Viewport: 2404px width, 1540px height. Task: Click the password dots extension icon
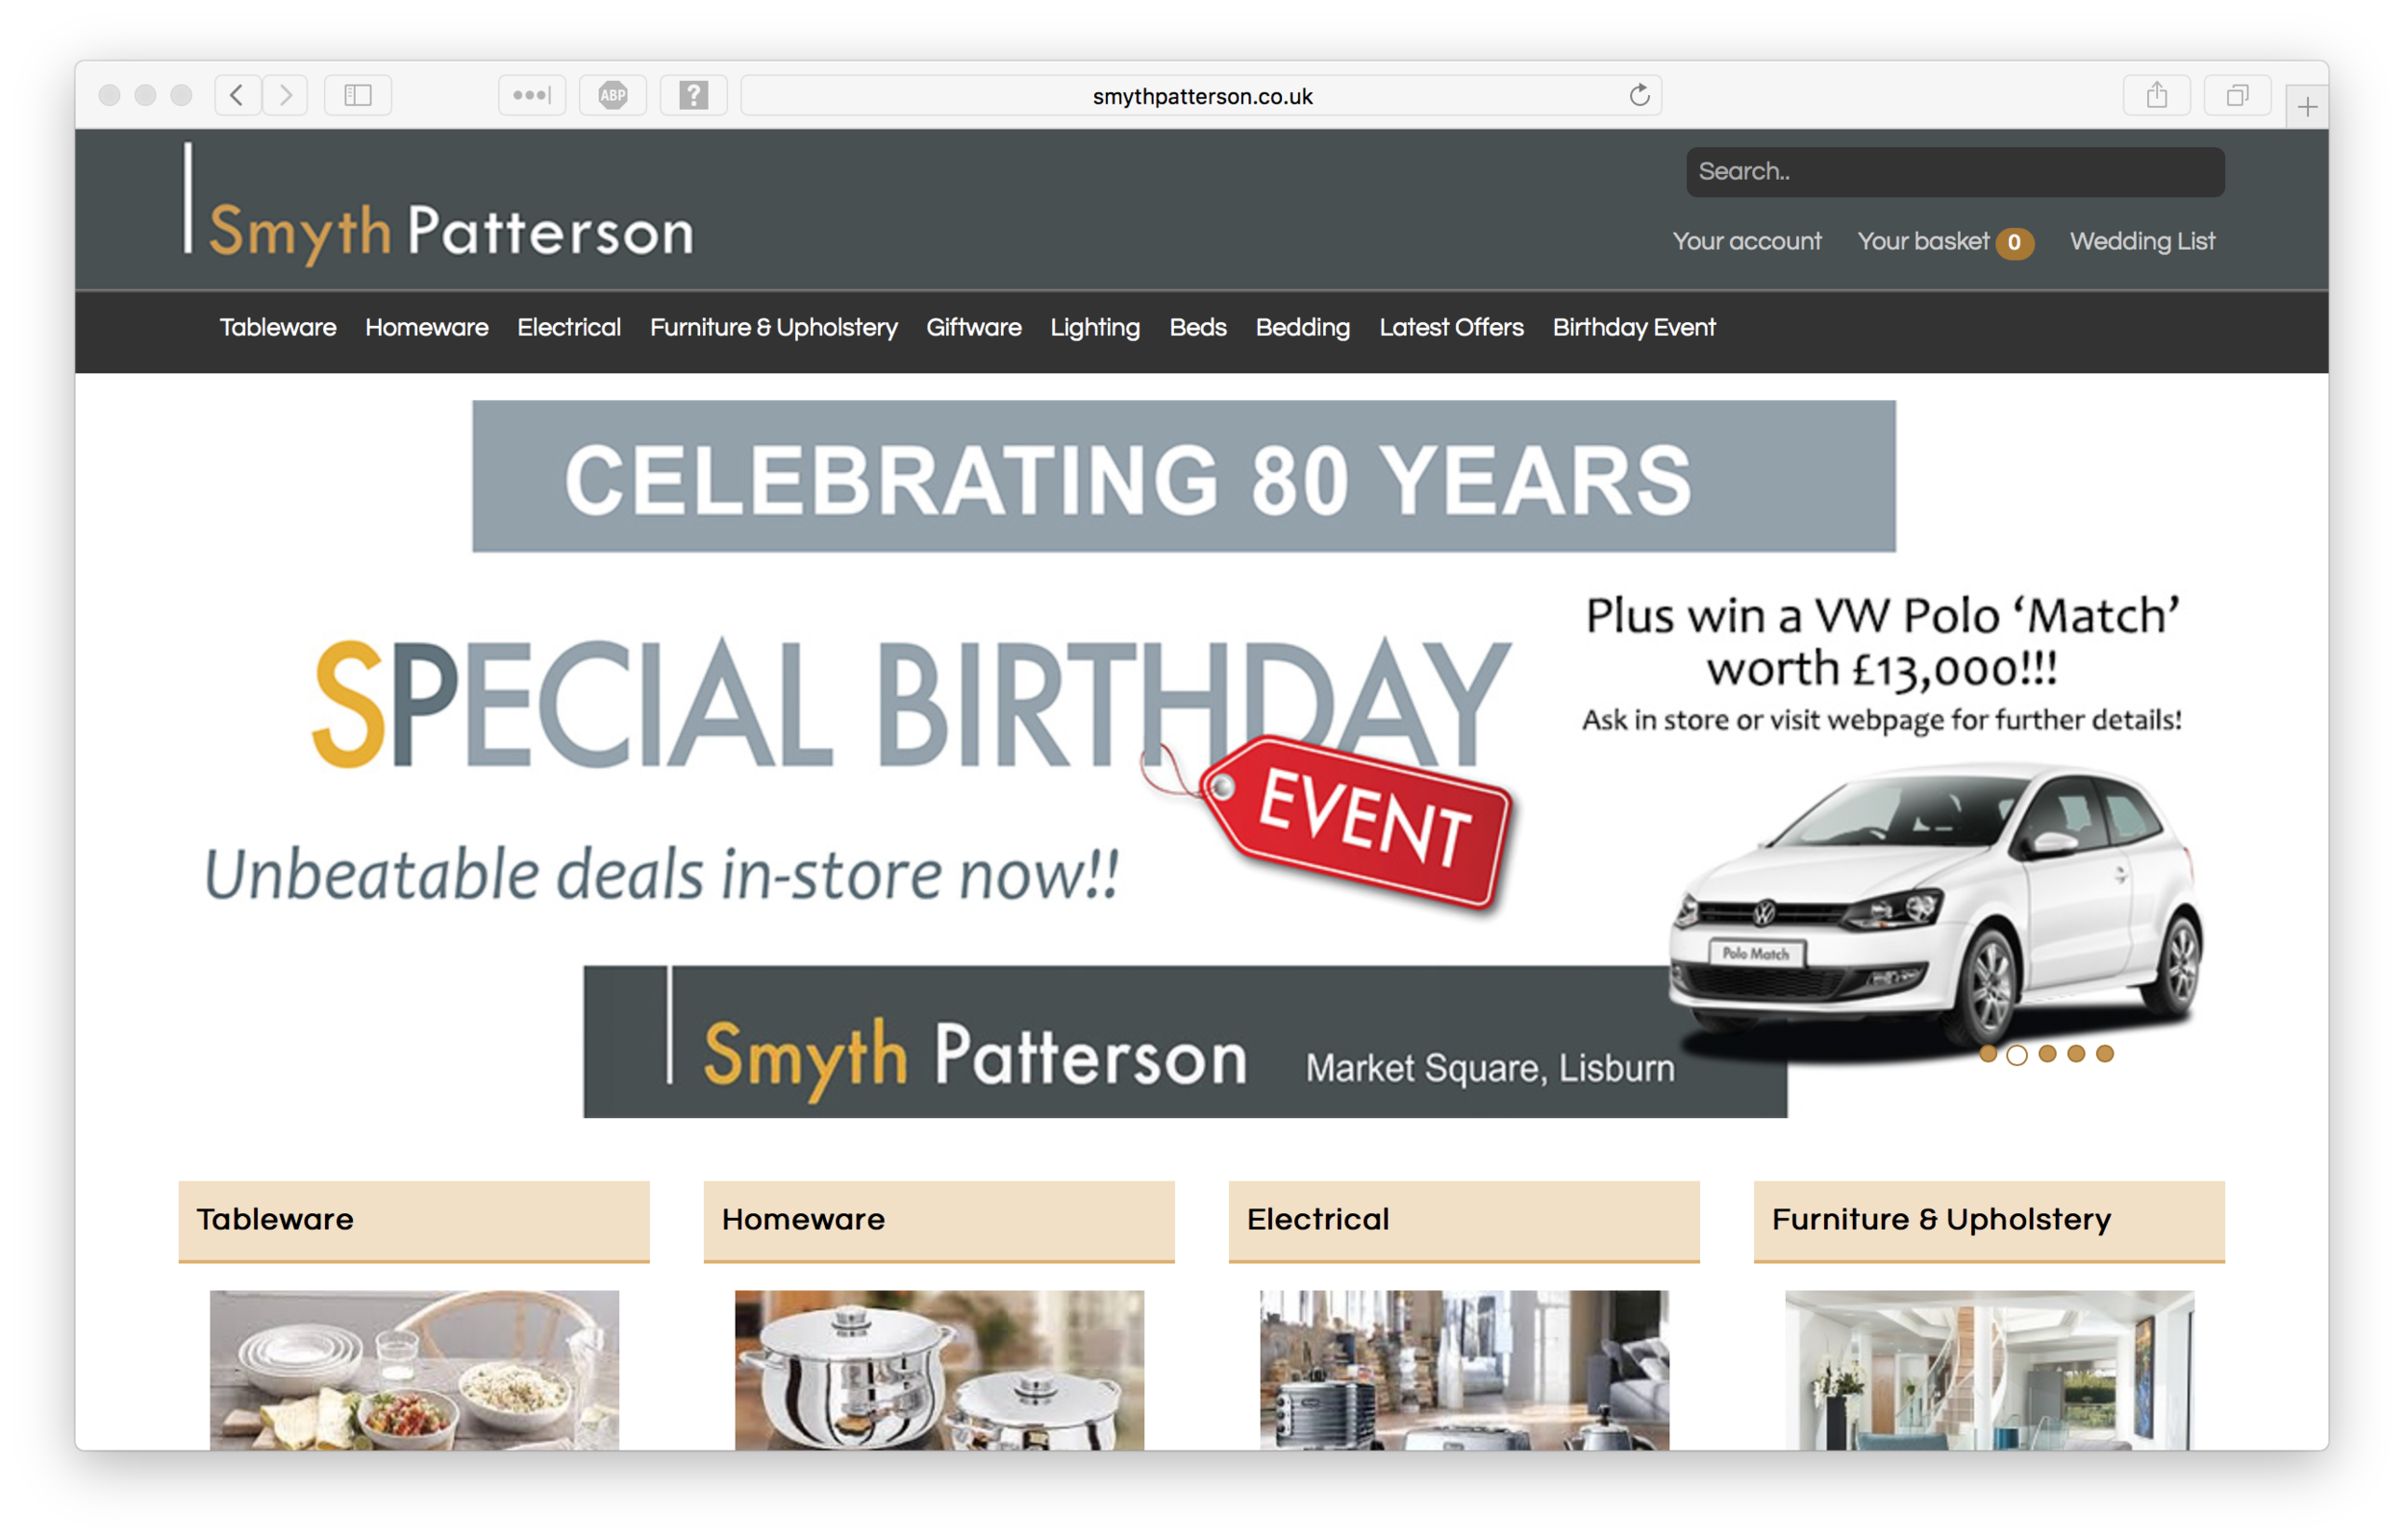[532, 95]
